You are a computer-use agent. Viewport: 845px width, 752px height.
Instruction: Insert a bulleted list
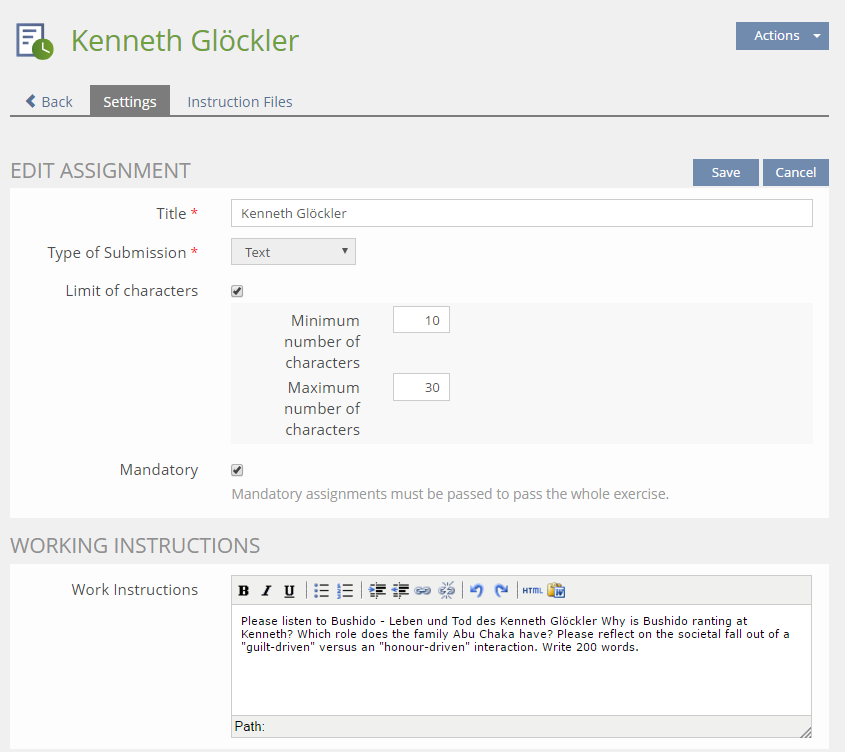321,590
